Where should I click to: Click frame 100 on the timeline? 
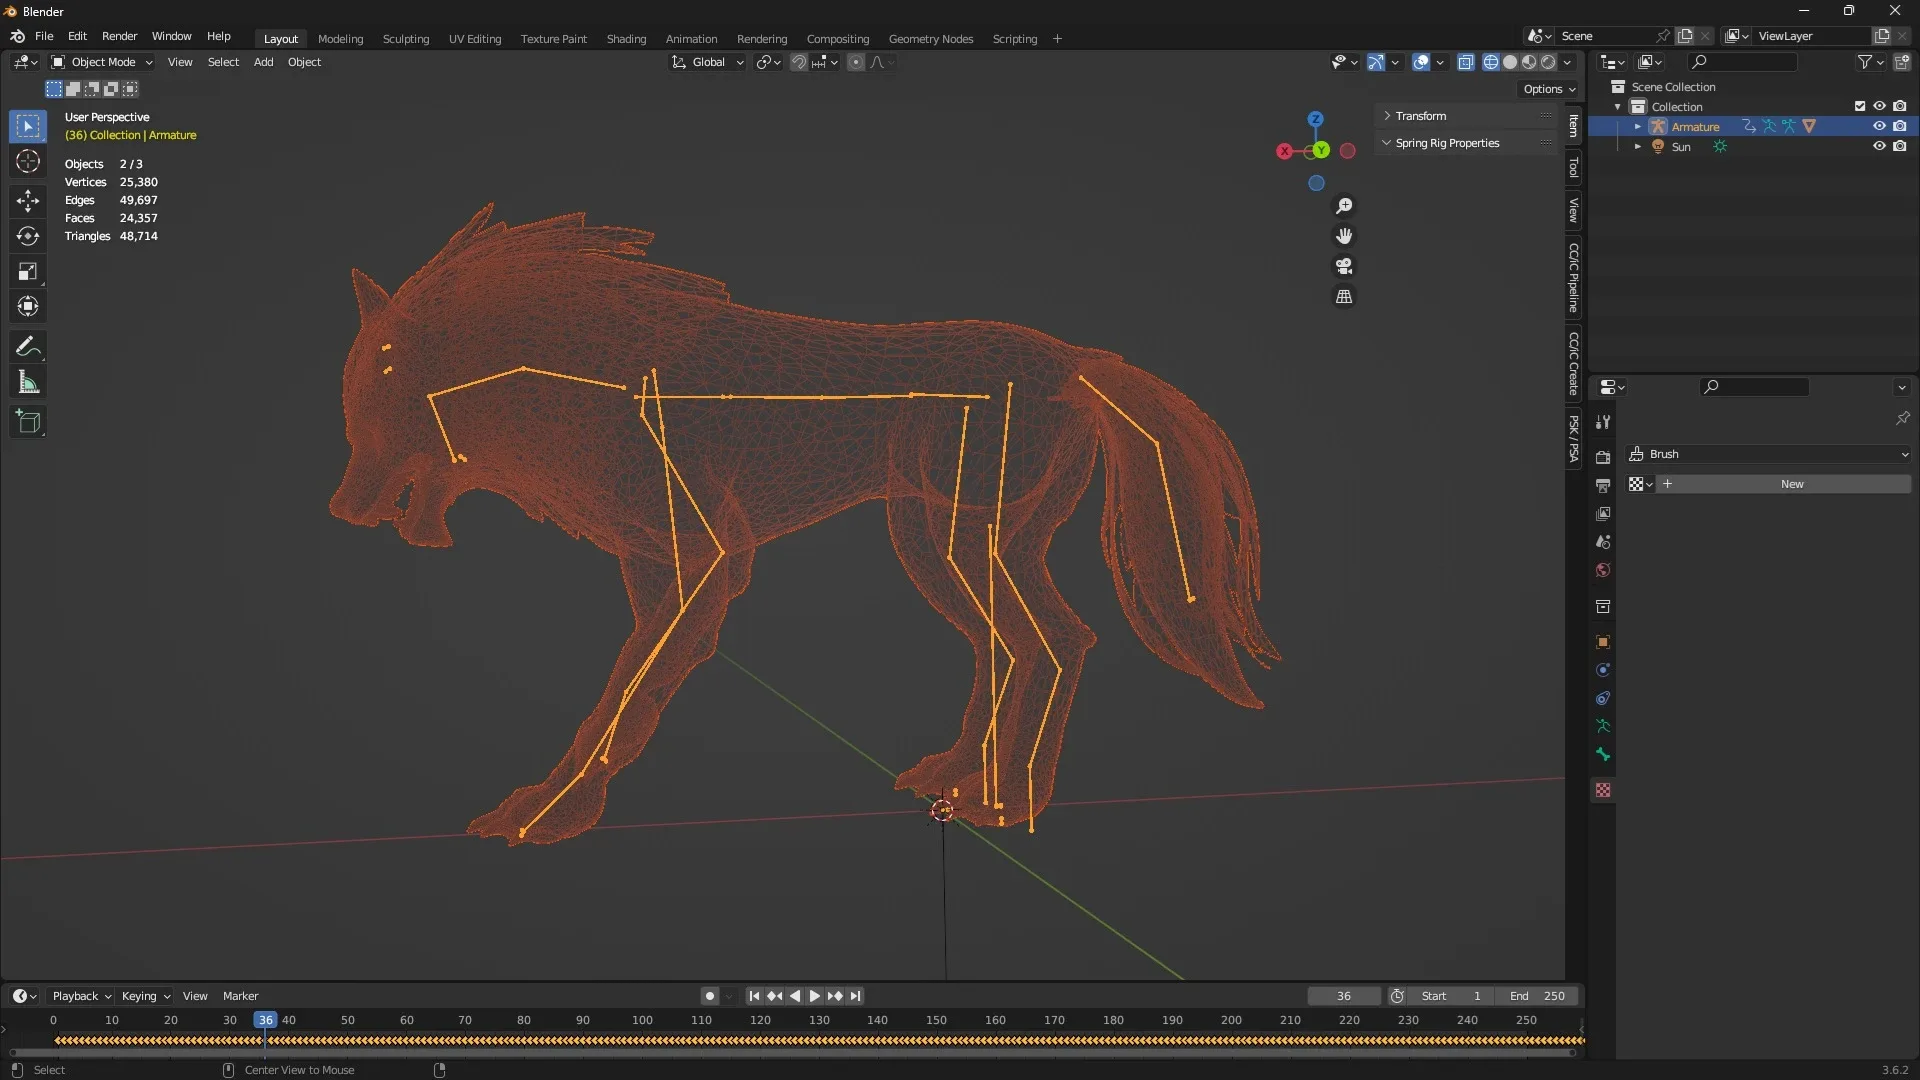[x=642, y=1021]
